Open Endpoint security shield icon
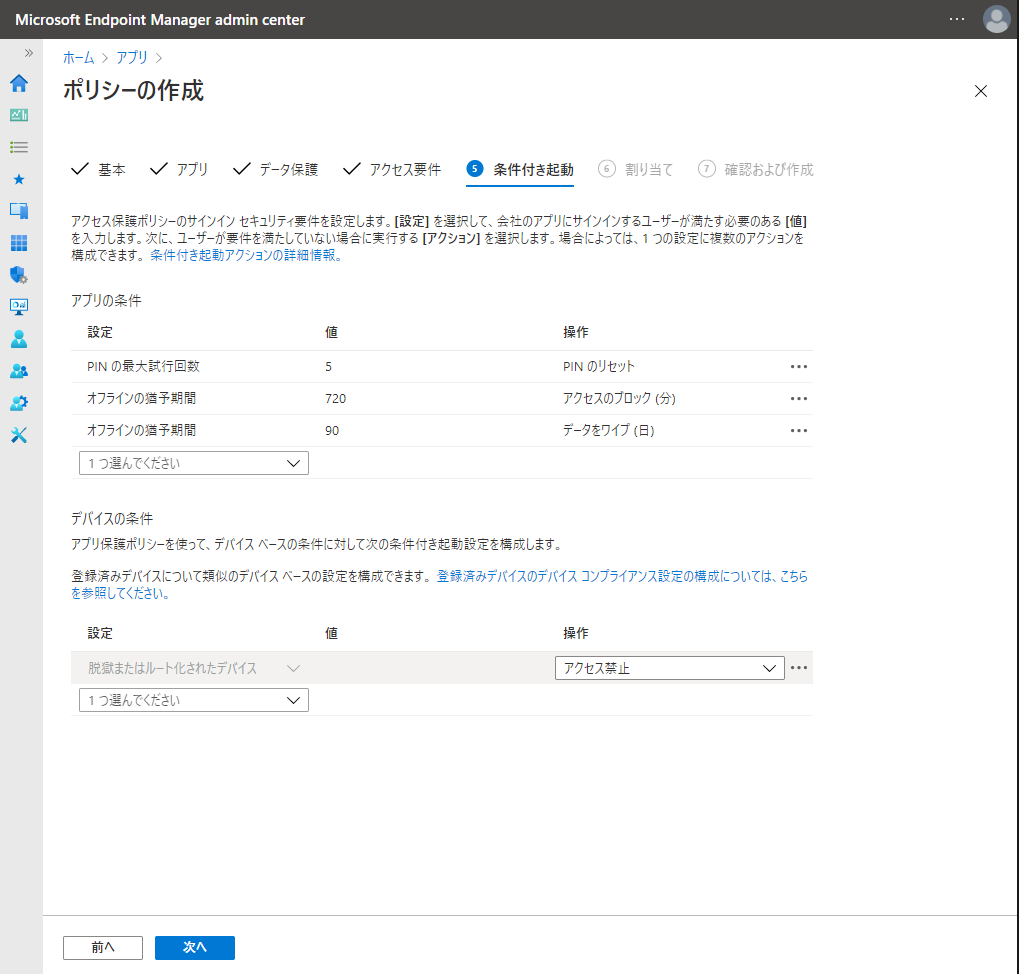This screenshot has width=1019, height=974. pyautogui.click(x=19, y=275)
